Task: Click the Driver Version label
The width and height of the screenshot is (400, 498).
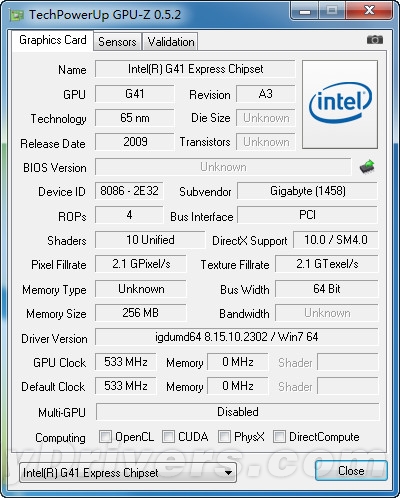Action: click(x=54, y=339)
